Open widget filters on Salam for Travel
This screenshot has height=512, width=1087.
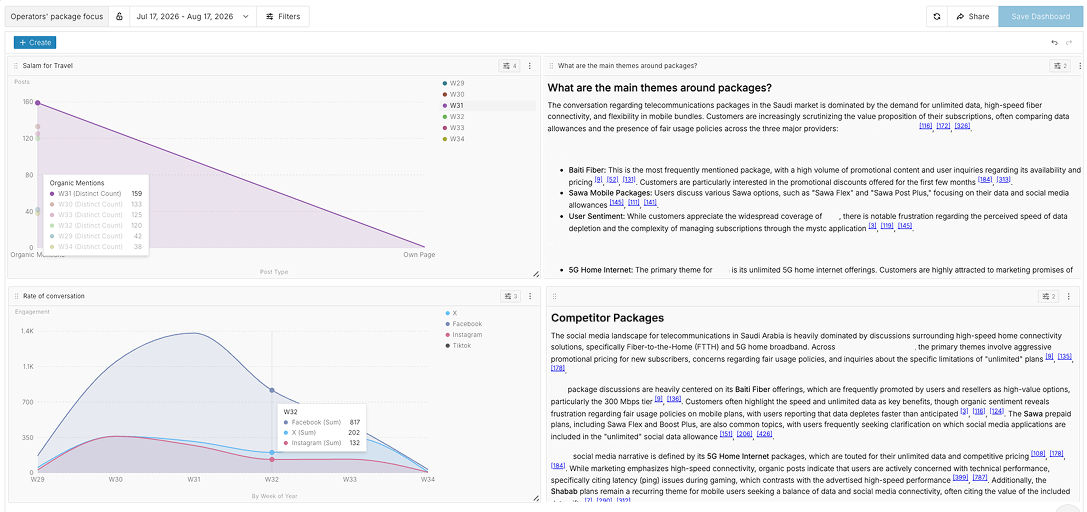510,66
